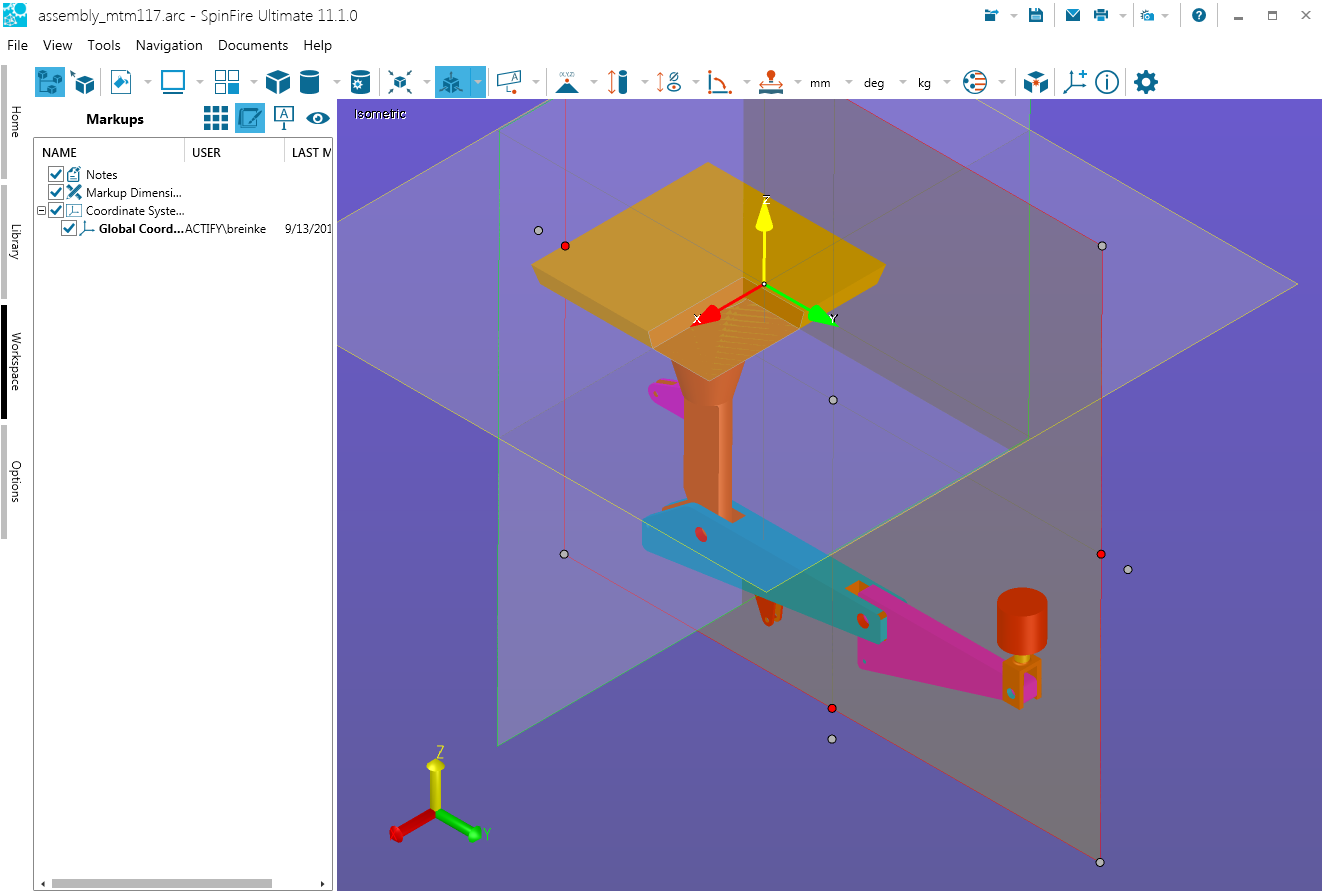
Task: Collapse the Coordinate Systems tree node
Action: click(41, 211)
